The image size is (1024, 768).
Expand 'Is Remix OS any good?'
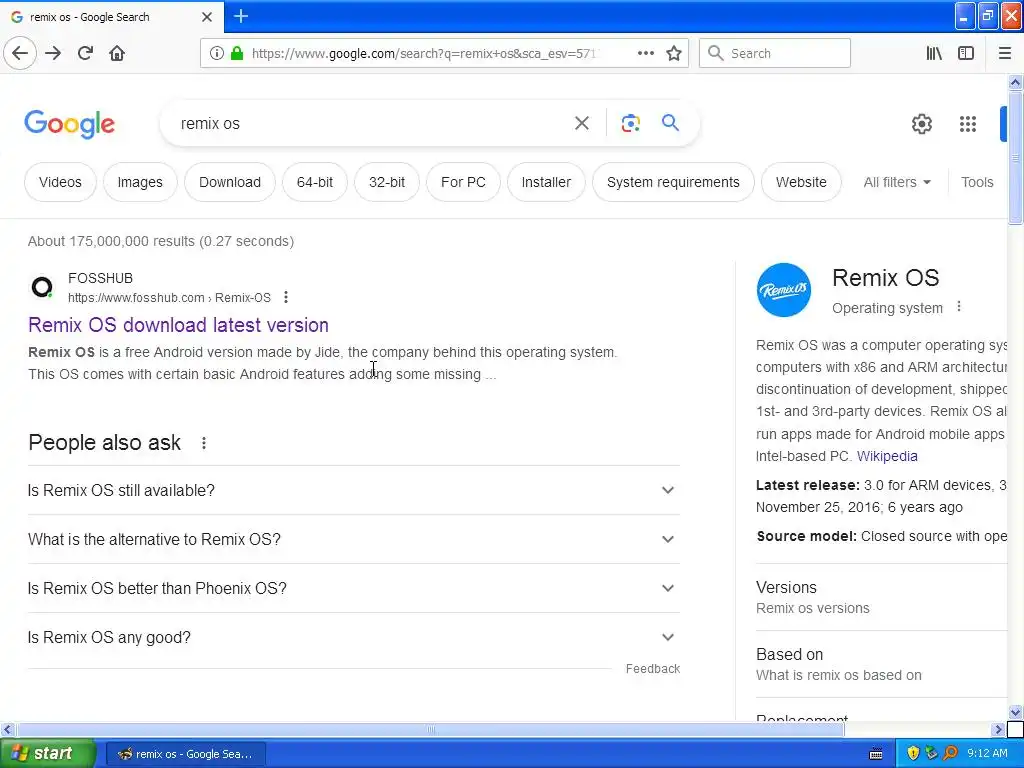353,637
